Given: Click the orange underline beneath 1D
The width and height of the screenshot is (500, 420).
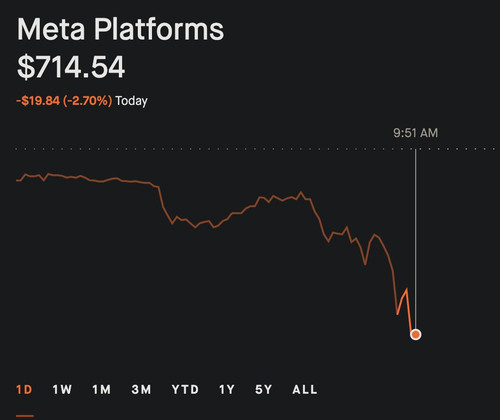Looking at the screenshot, I should click(x=25, y=416).
